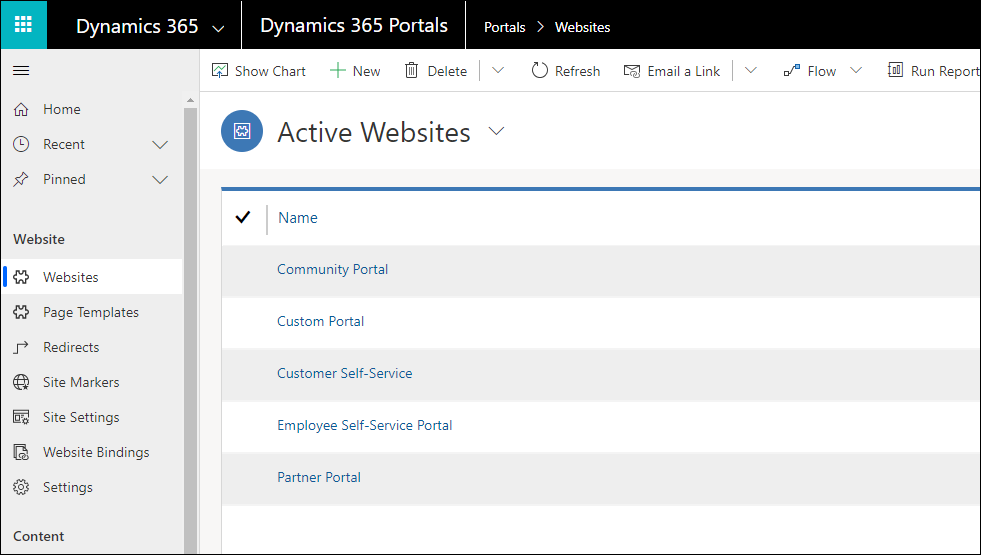The width and height of the screenshot is (981, 555).
Task: Open the app launcher waffle icon
Action: (x=23, y=25)
